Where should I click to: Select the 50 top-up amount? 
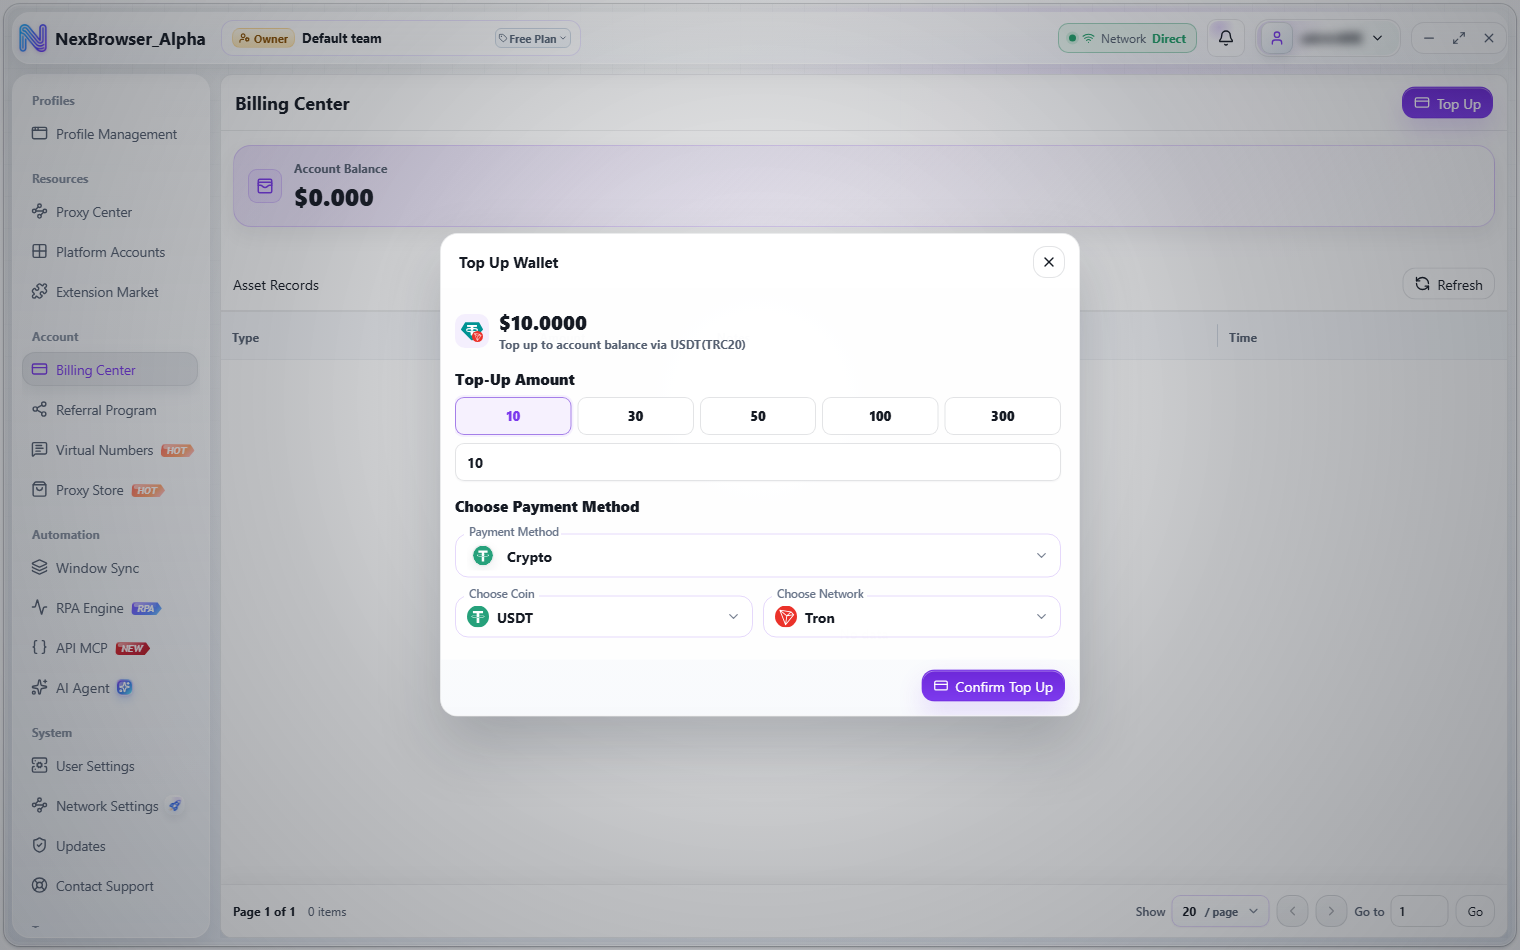[758, 416]
